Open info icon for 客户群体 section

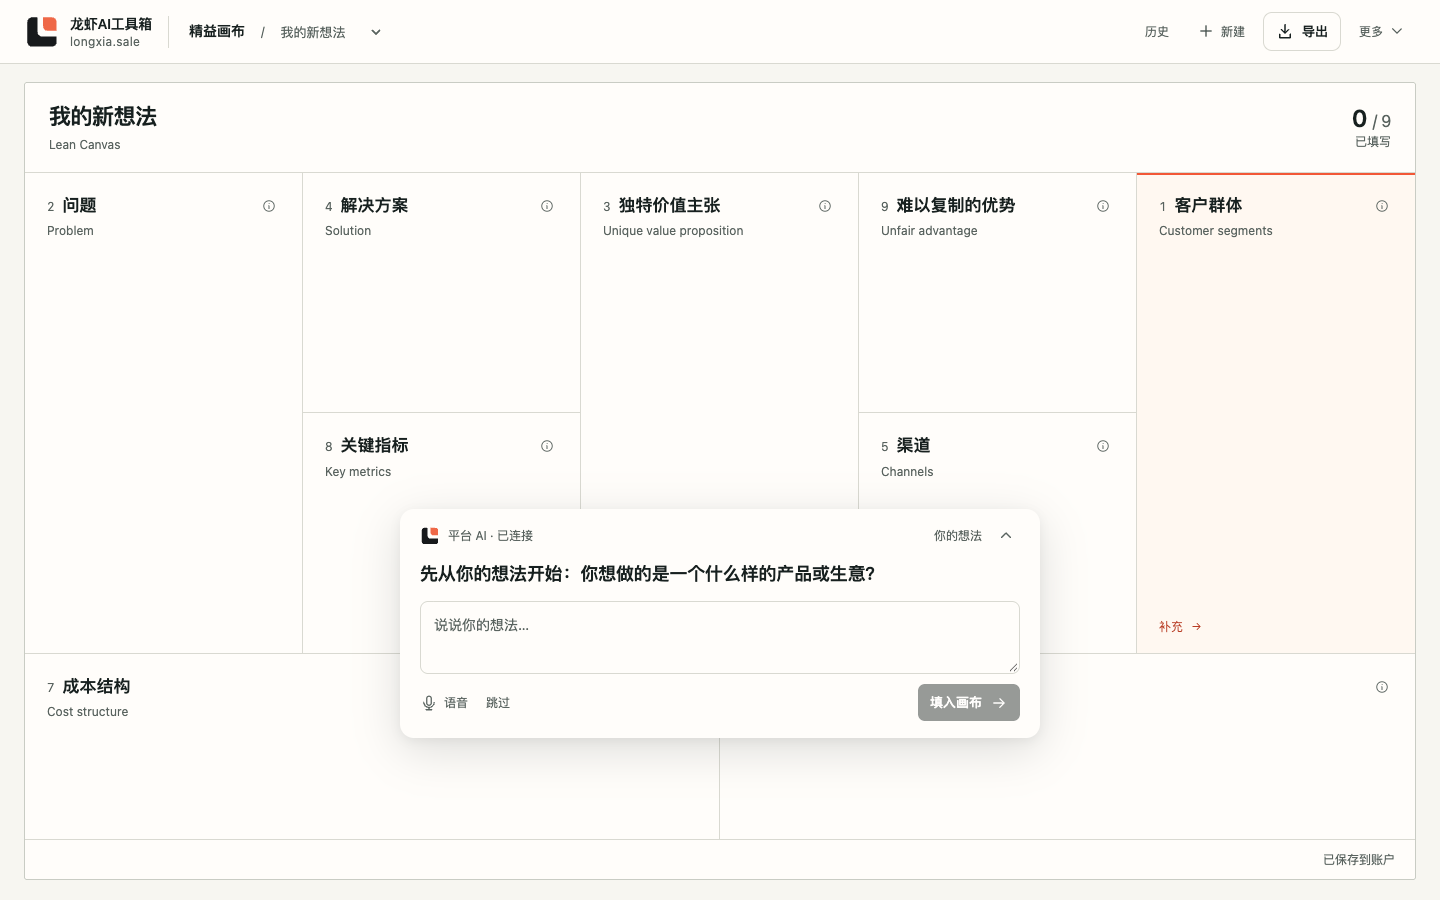tap(1382, 206)
